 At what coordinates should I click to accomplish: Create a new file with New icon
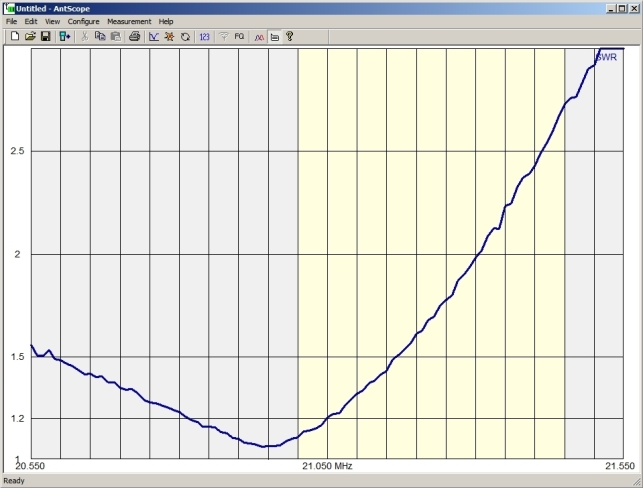point(14,36)
